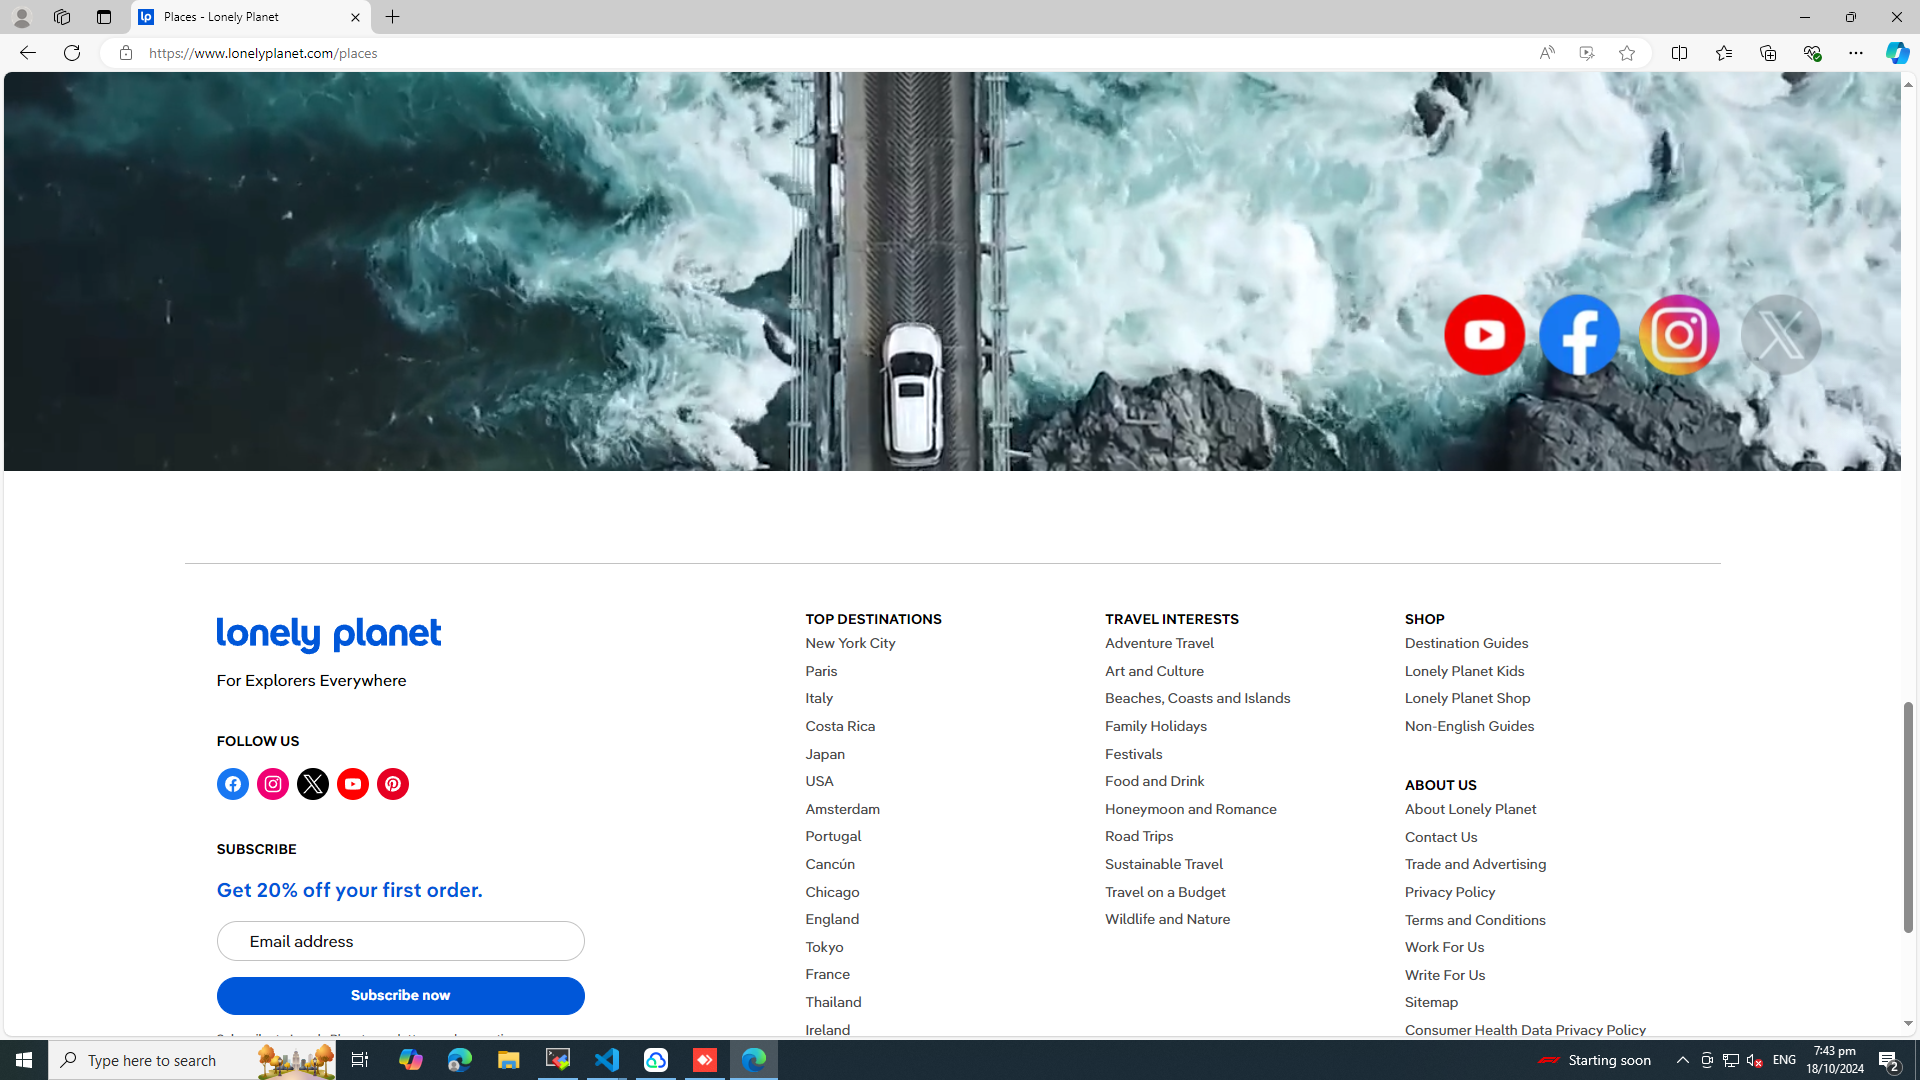The height and width of the screenshot is (1080, 1920).
Task: Go back to the previous page
Action: point(27,53)
